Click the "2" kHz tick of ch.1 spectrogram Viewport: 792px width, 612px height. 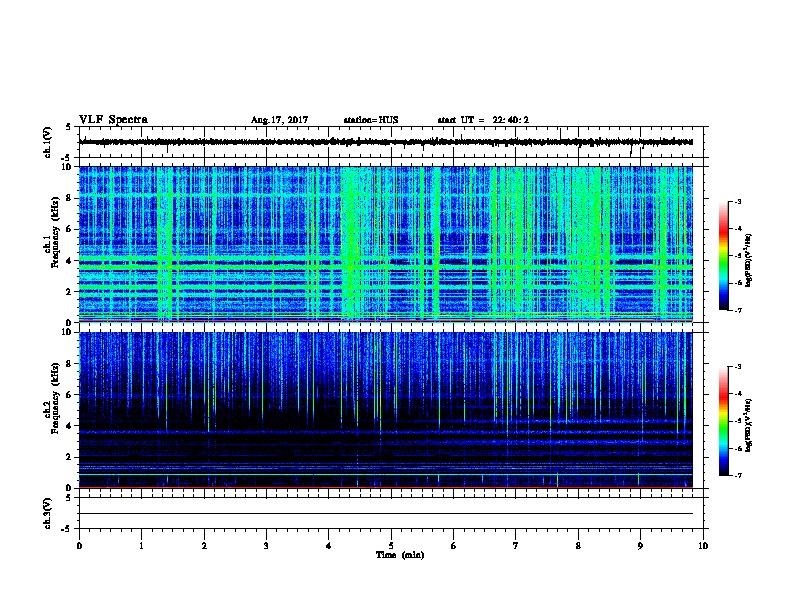[70, 291]
